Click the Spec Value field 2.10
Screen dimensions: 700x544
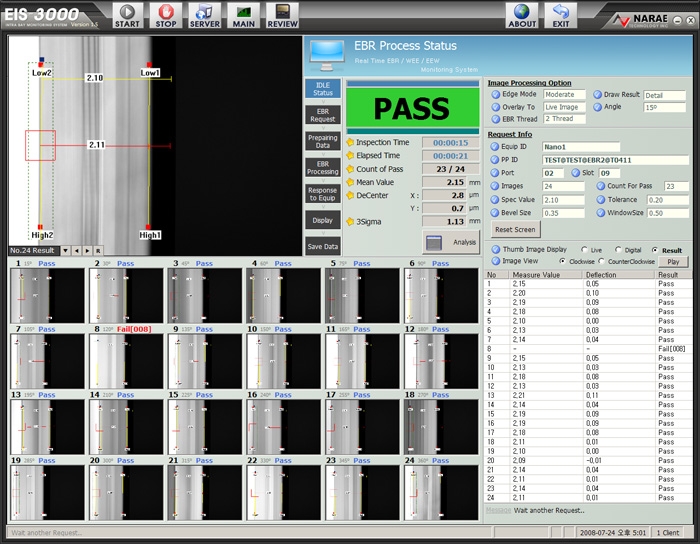click(x=563, y=200)
